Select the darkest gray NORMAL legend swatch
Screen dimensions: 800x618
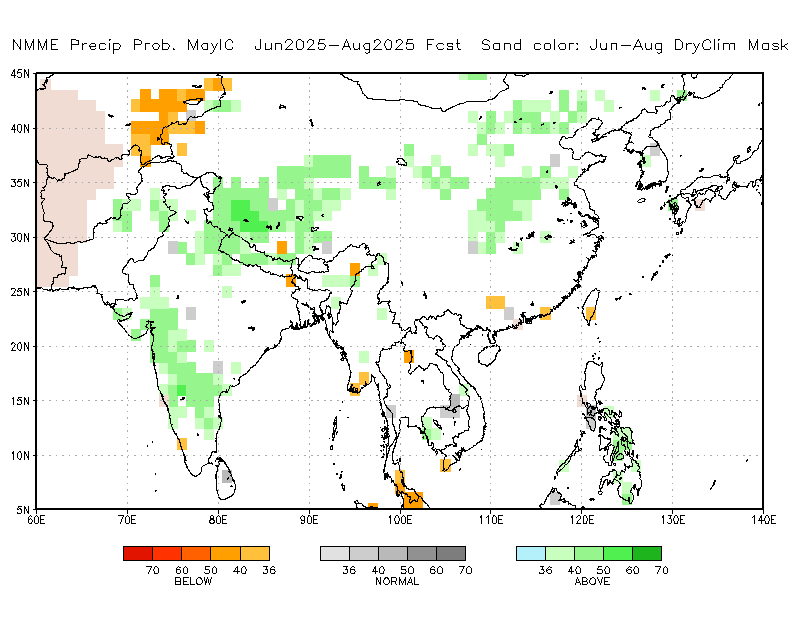tap(451, 554)
